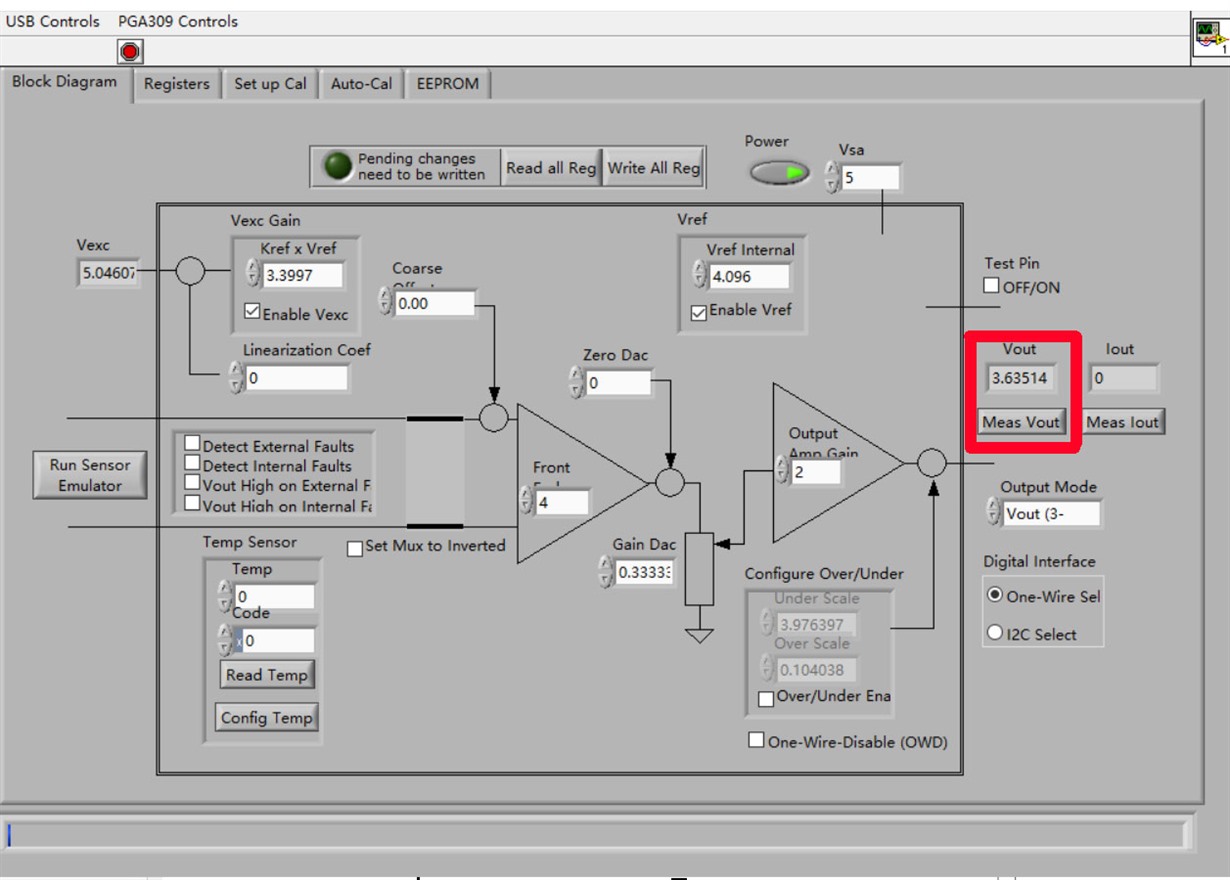Check Vout High on External Faults
Image resolution: width=1230 pixels, height=880 pixels.
[193, 485]
